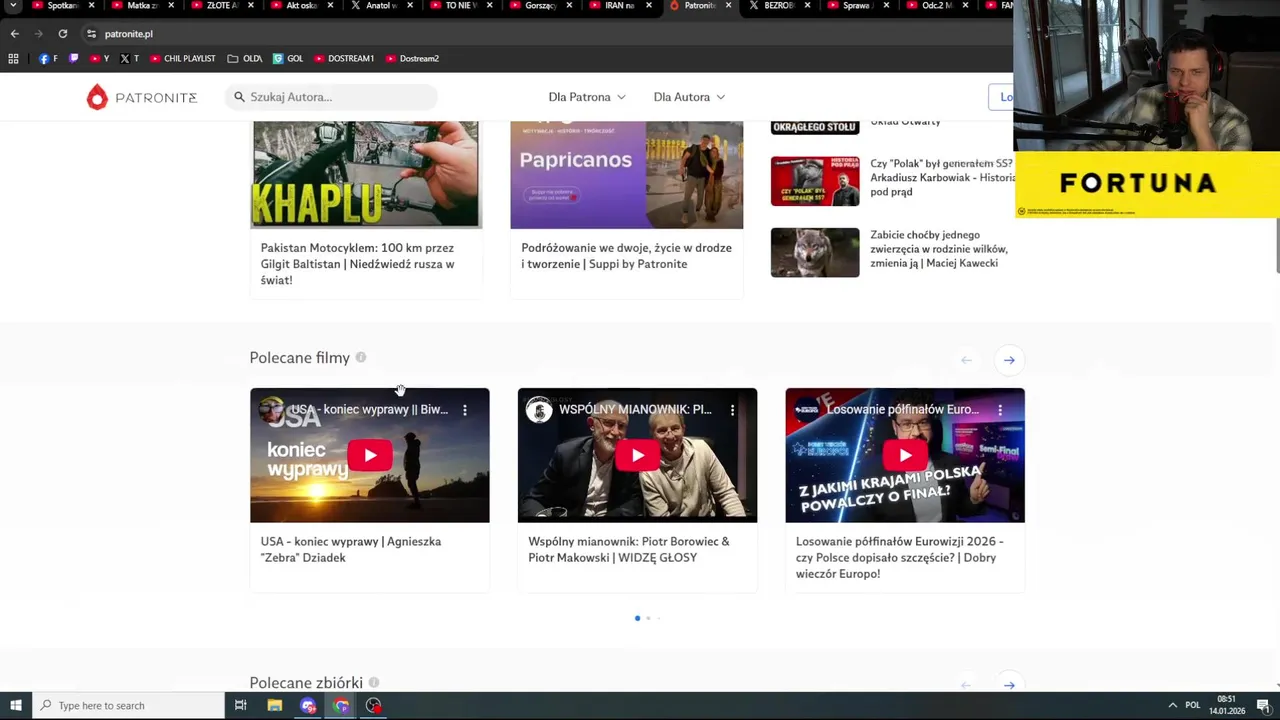1280x720 pixels.
Task: Click next arrow for Polecane zbiórki
Action: coord(1009,685)
